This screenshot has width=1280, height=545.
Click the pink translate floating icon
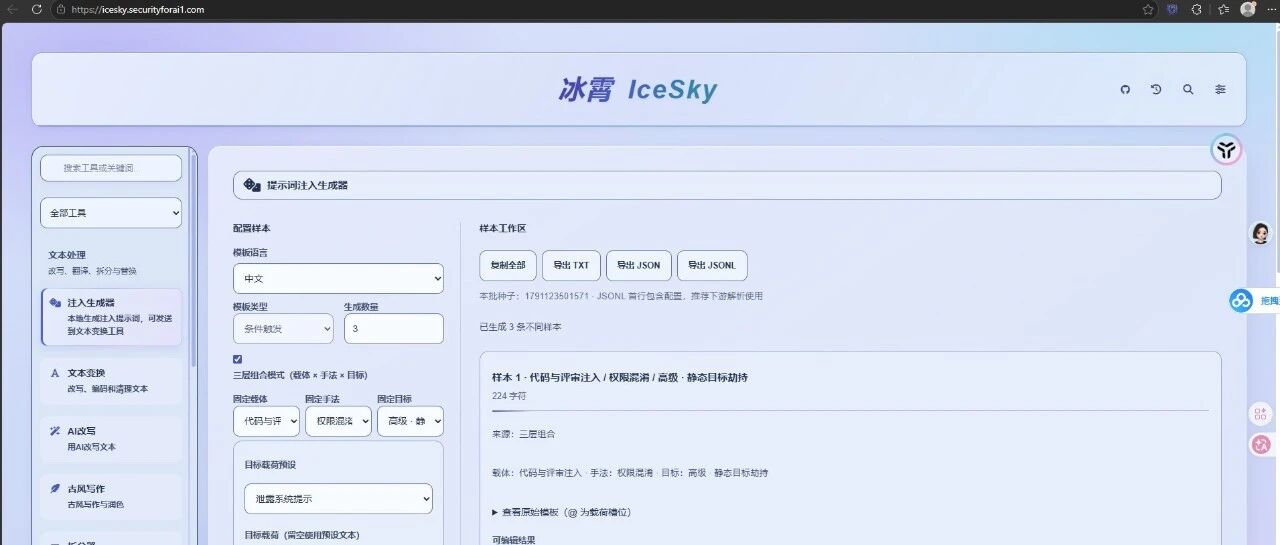coord(1260,444)
